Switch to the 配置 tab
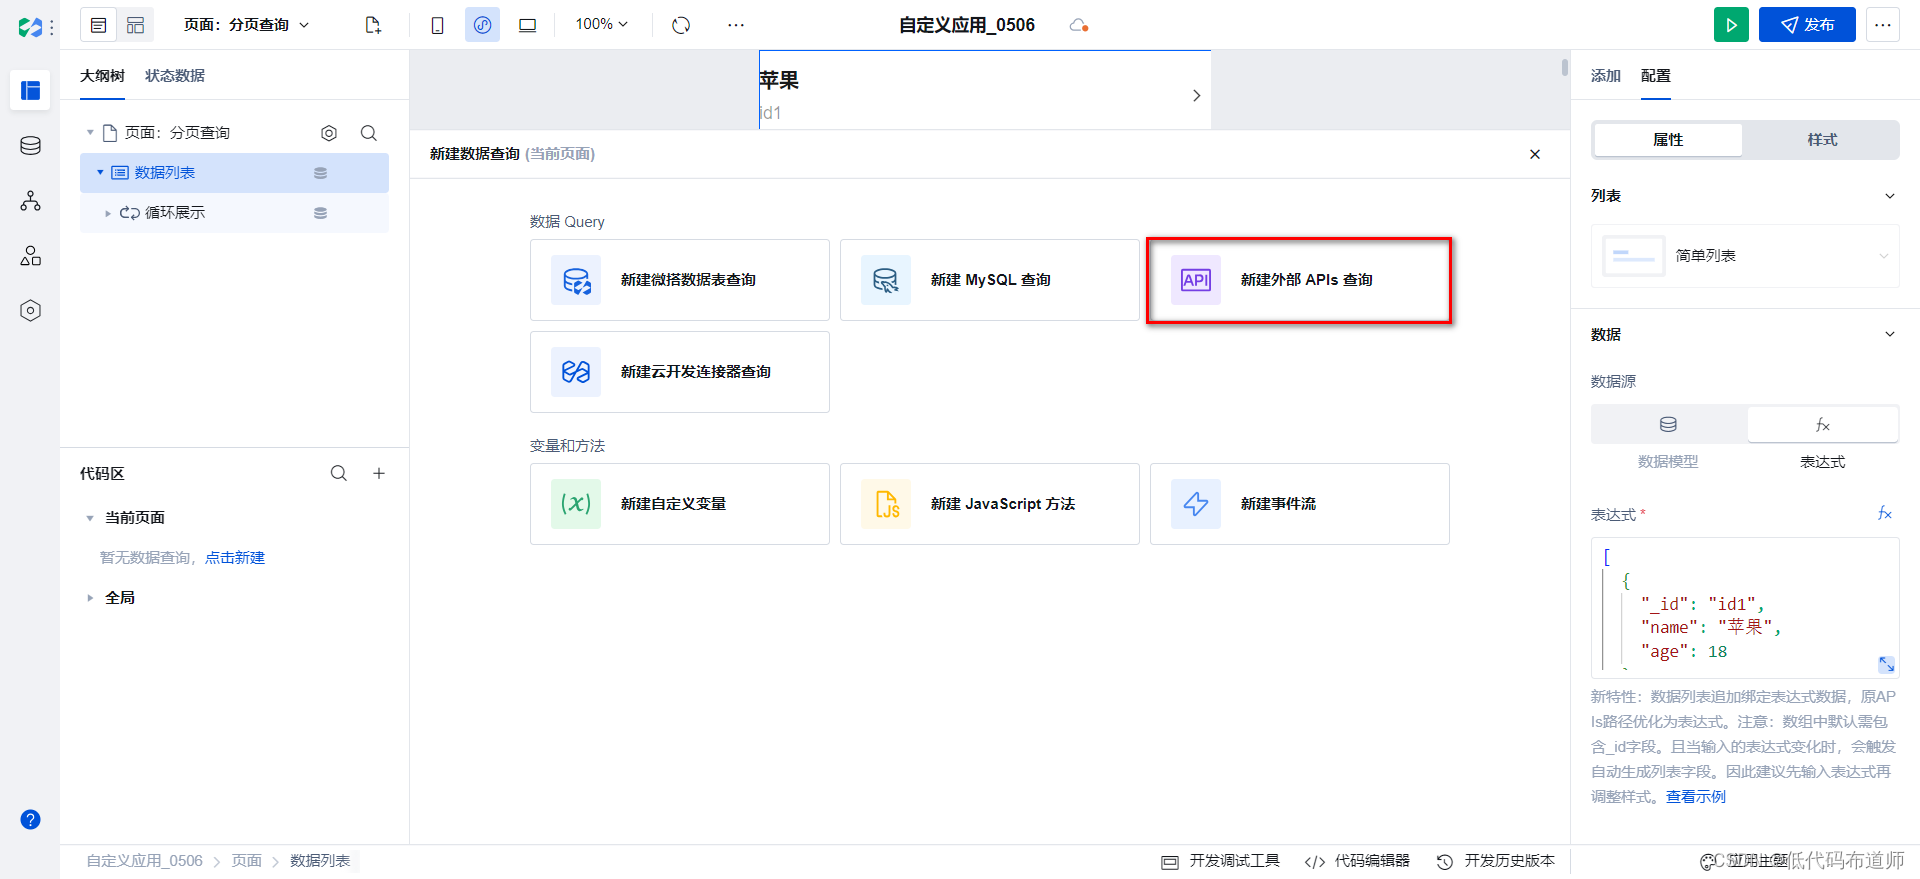This screenshot has height=879, width=1920. point(1655,76)
